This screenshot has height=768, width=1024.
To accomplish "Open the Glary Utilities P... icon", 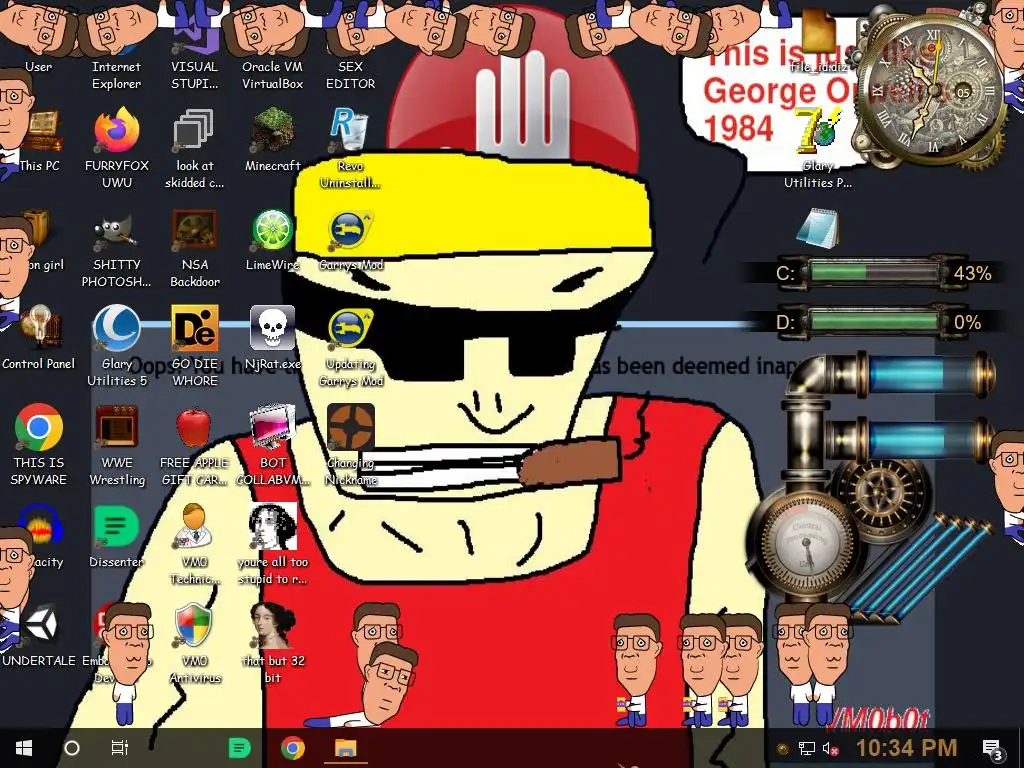I will pyautogui.click(x=816, y=131).
